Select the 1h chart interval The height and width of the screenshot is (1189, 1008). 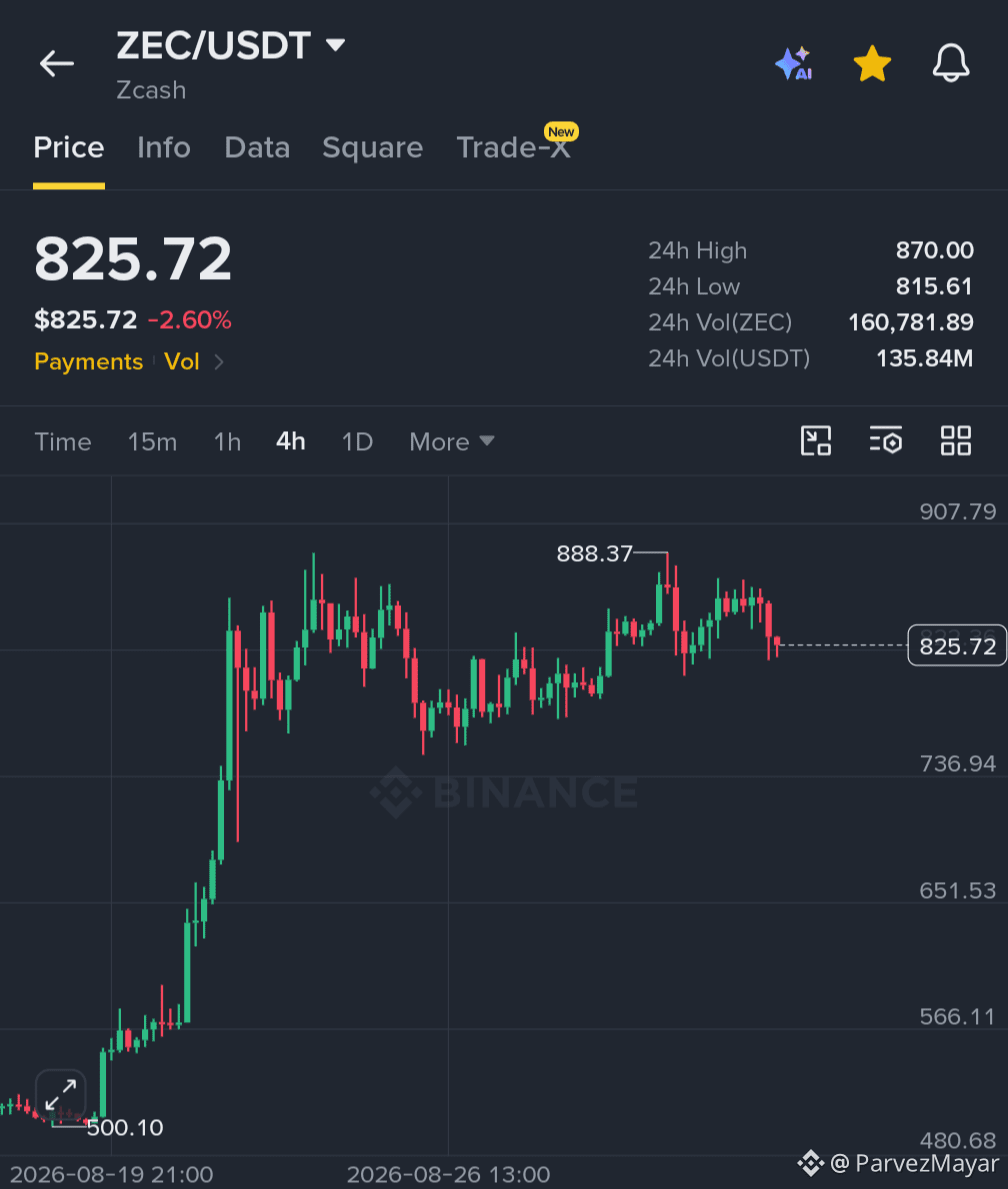(227, 441)
